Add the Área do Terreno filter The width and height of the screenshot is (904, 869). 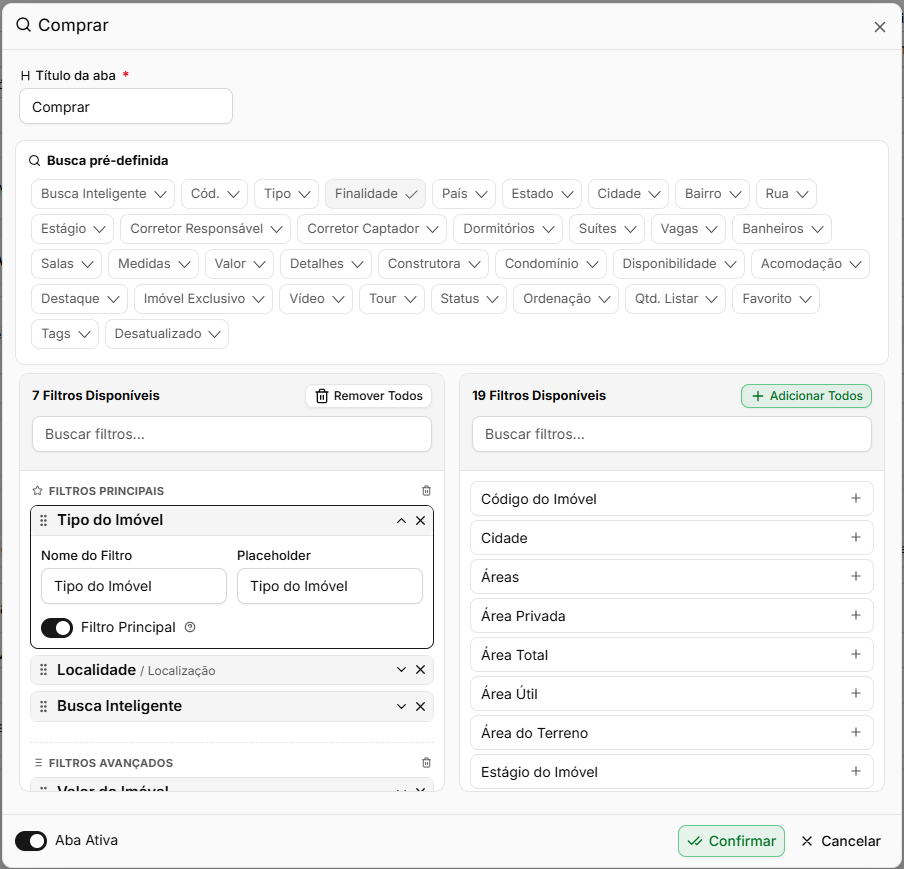pos(856,732)
